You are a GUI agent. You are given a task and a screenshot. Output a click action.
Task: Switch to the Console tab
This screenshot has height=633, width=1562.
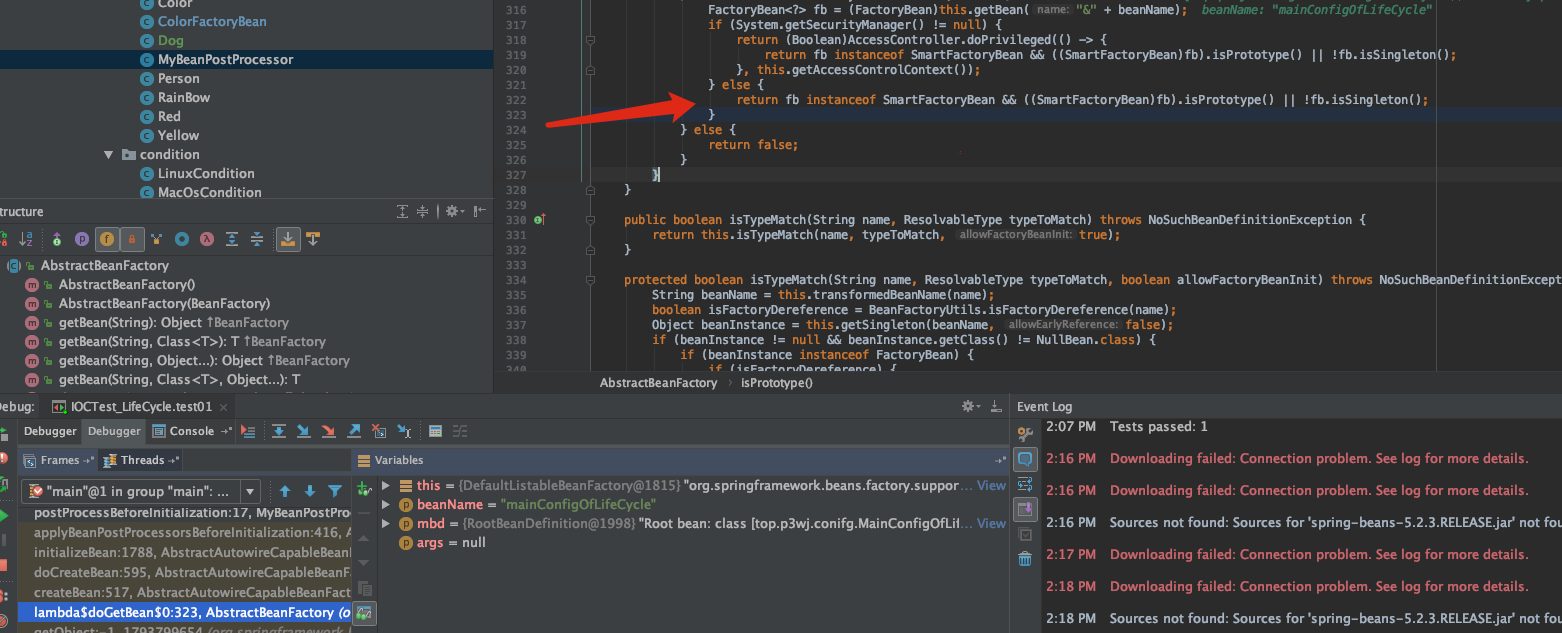pos(191,431)
